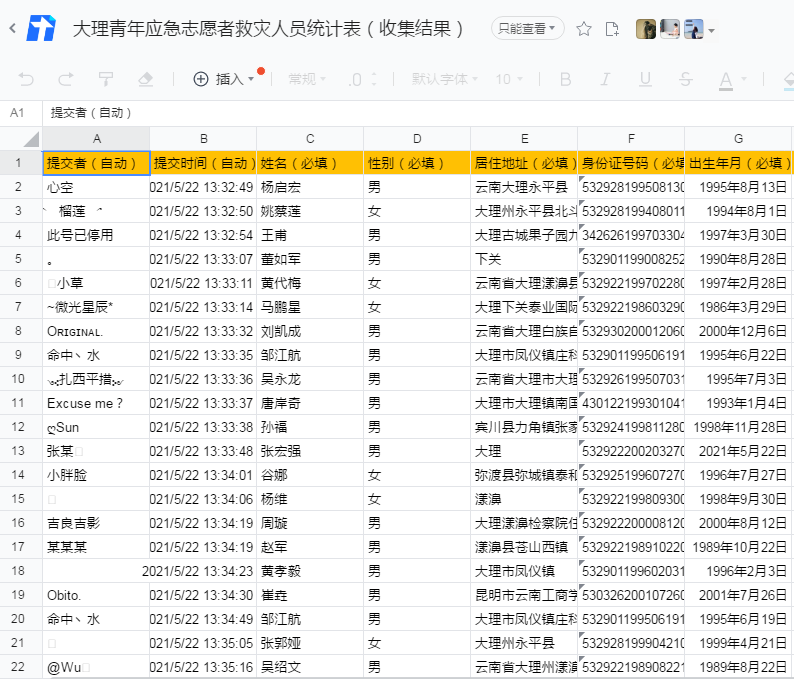Screen dimensions: 794x679
Task: Click the select-all corner of the grid
Action: (21, 138)
